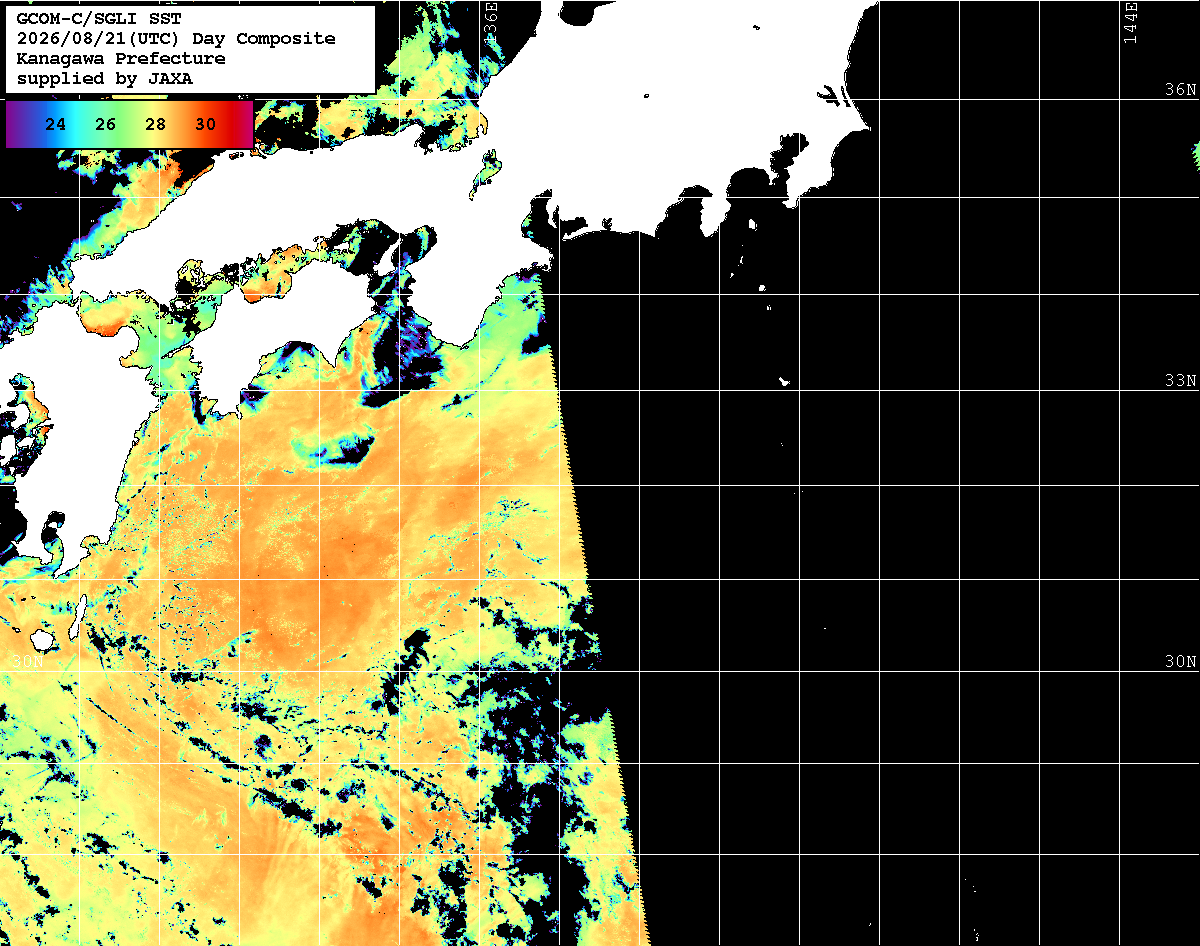
Task: Click the 26 value on temperature scale
Action: (x=105, y=125)
